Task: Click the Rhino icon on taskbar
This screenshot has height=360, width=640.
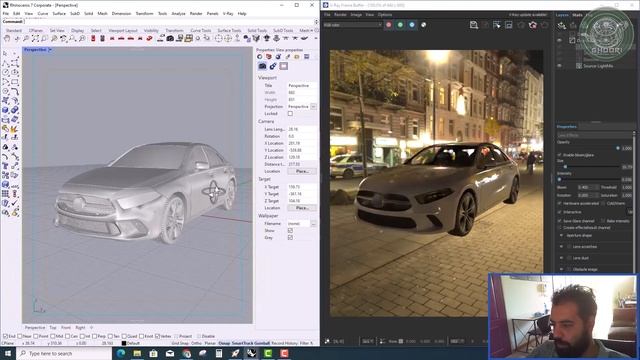Action: pyautogui.click(x=252, y=353)
